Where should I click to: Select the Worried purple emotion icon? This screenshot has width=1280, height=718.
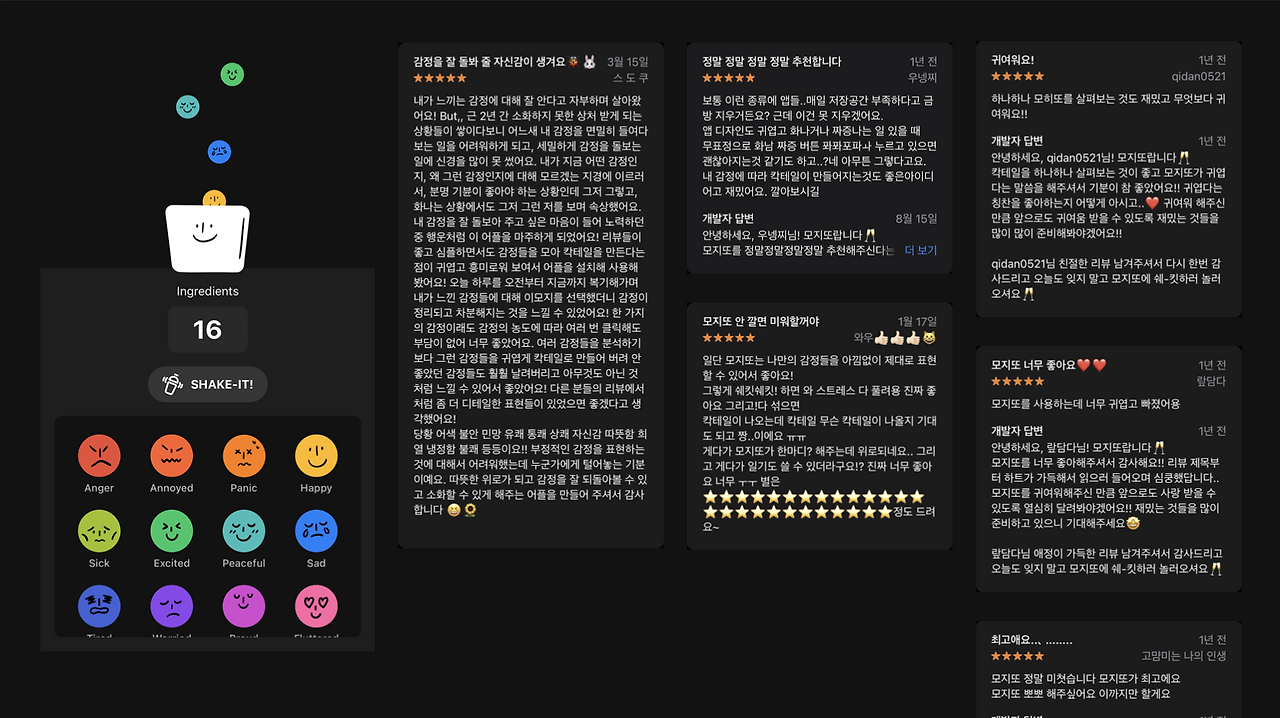[x=171, y=605]
